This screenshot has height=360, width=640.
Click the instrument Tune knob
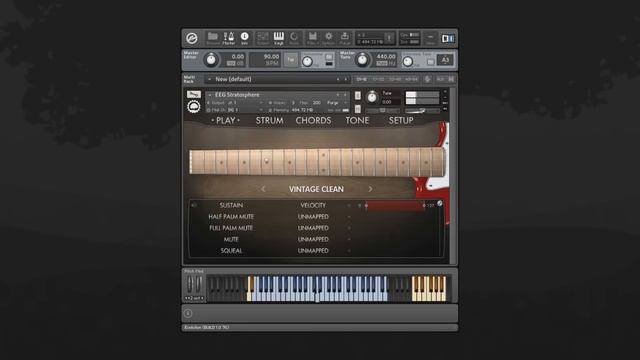pos(372,97)
